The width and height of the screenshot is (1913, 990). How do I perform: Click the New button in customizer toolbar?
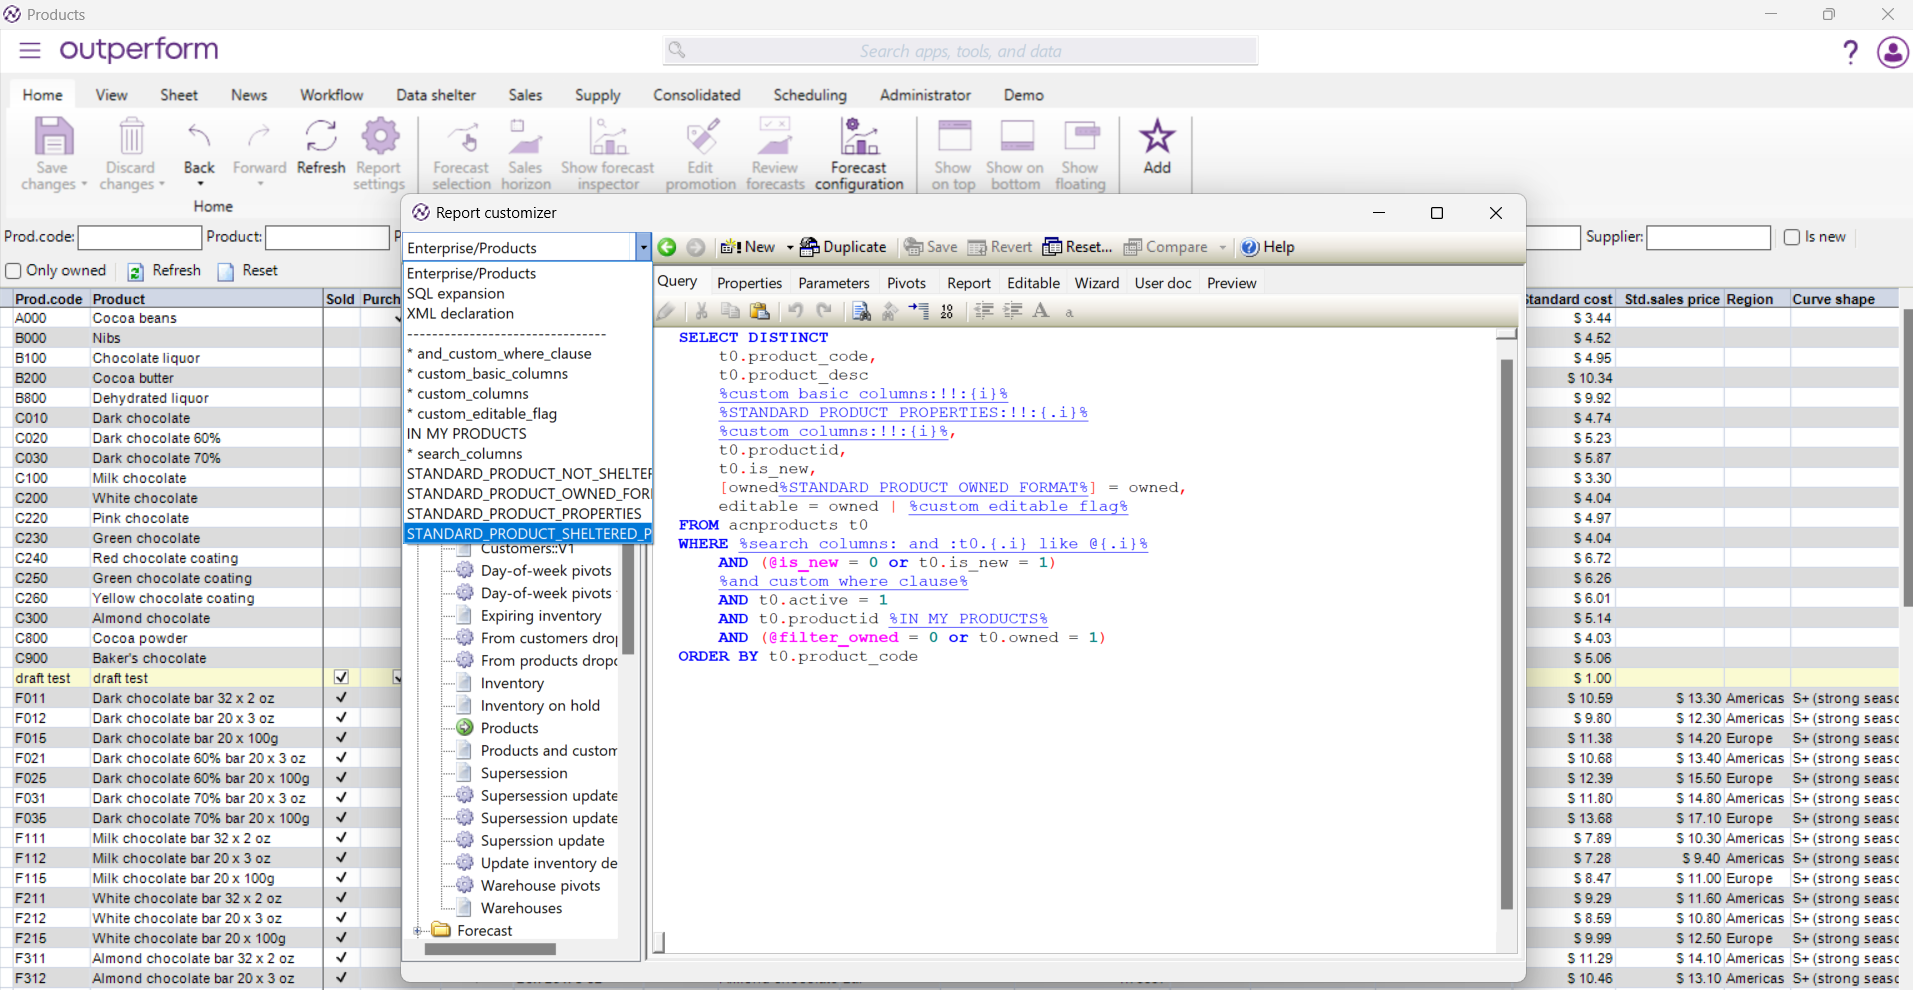coord(748,247)
